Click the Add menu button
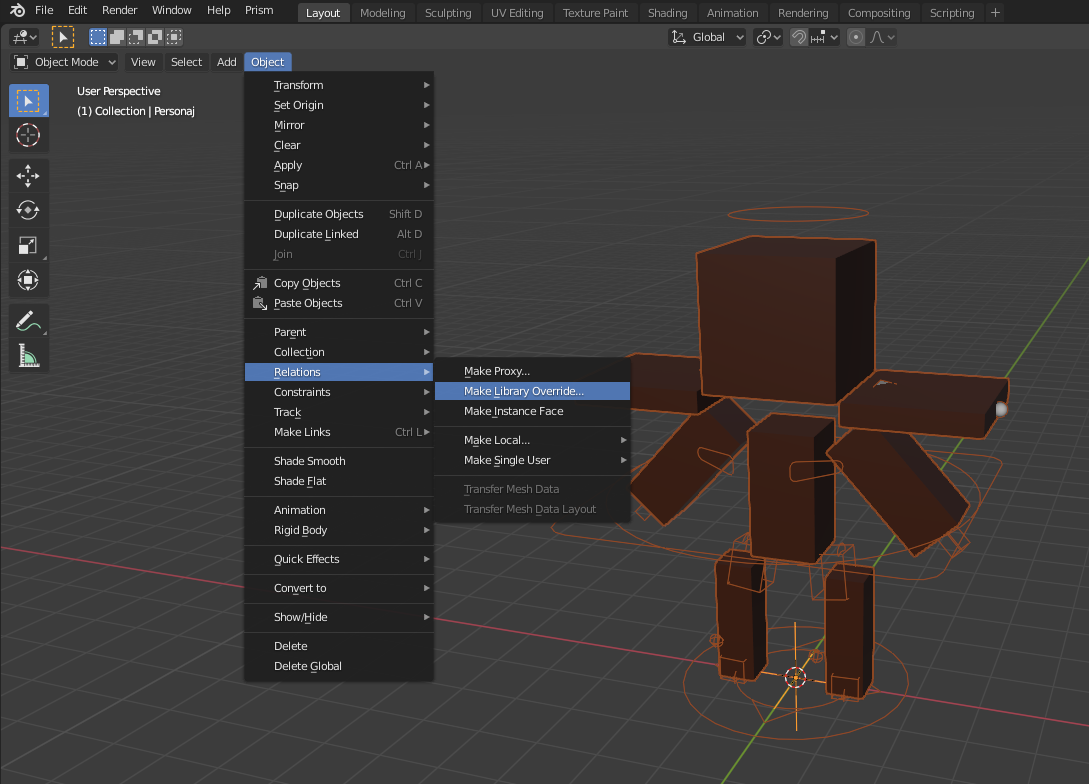The width and height of the screenshot is (1089, 784). coord(227,62)
